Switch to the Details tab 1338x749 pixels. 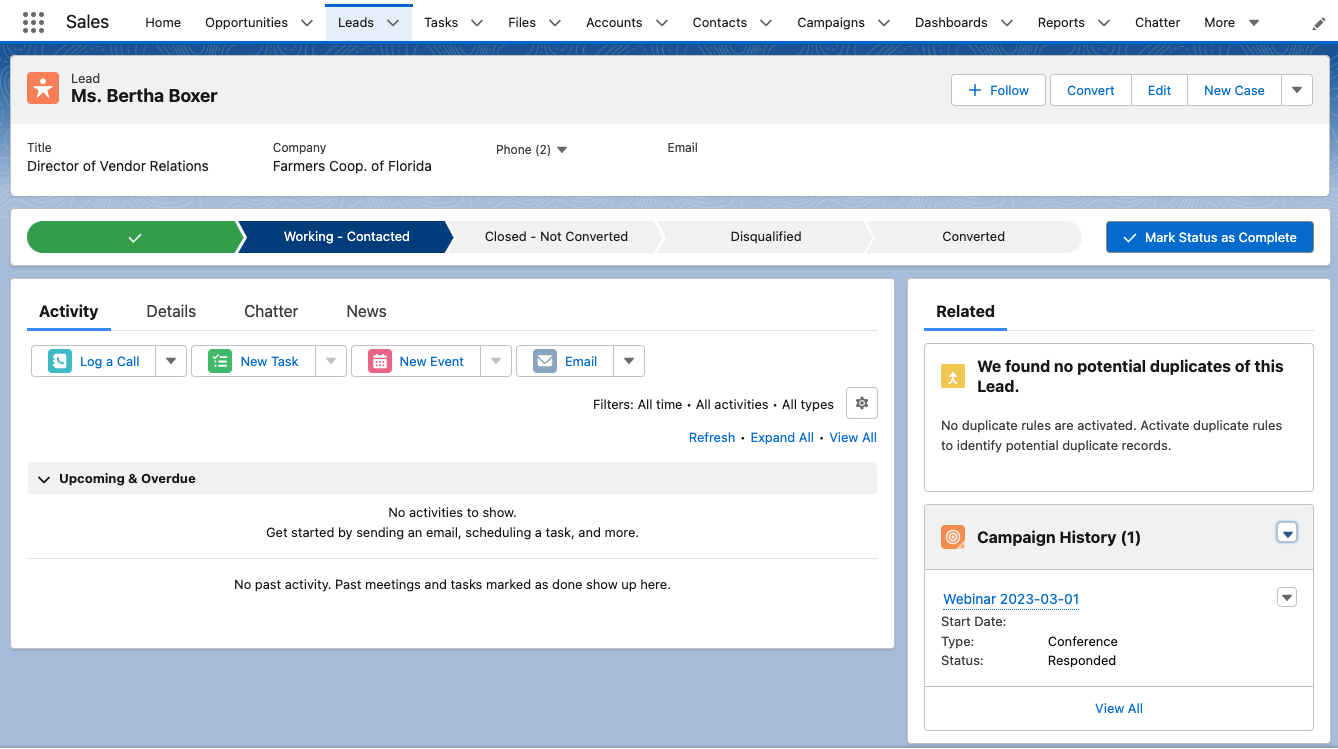pyautogui.click(x=170, y=311)
